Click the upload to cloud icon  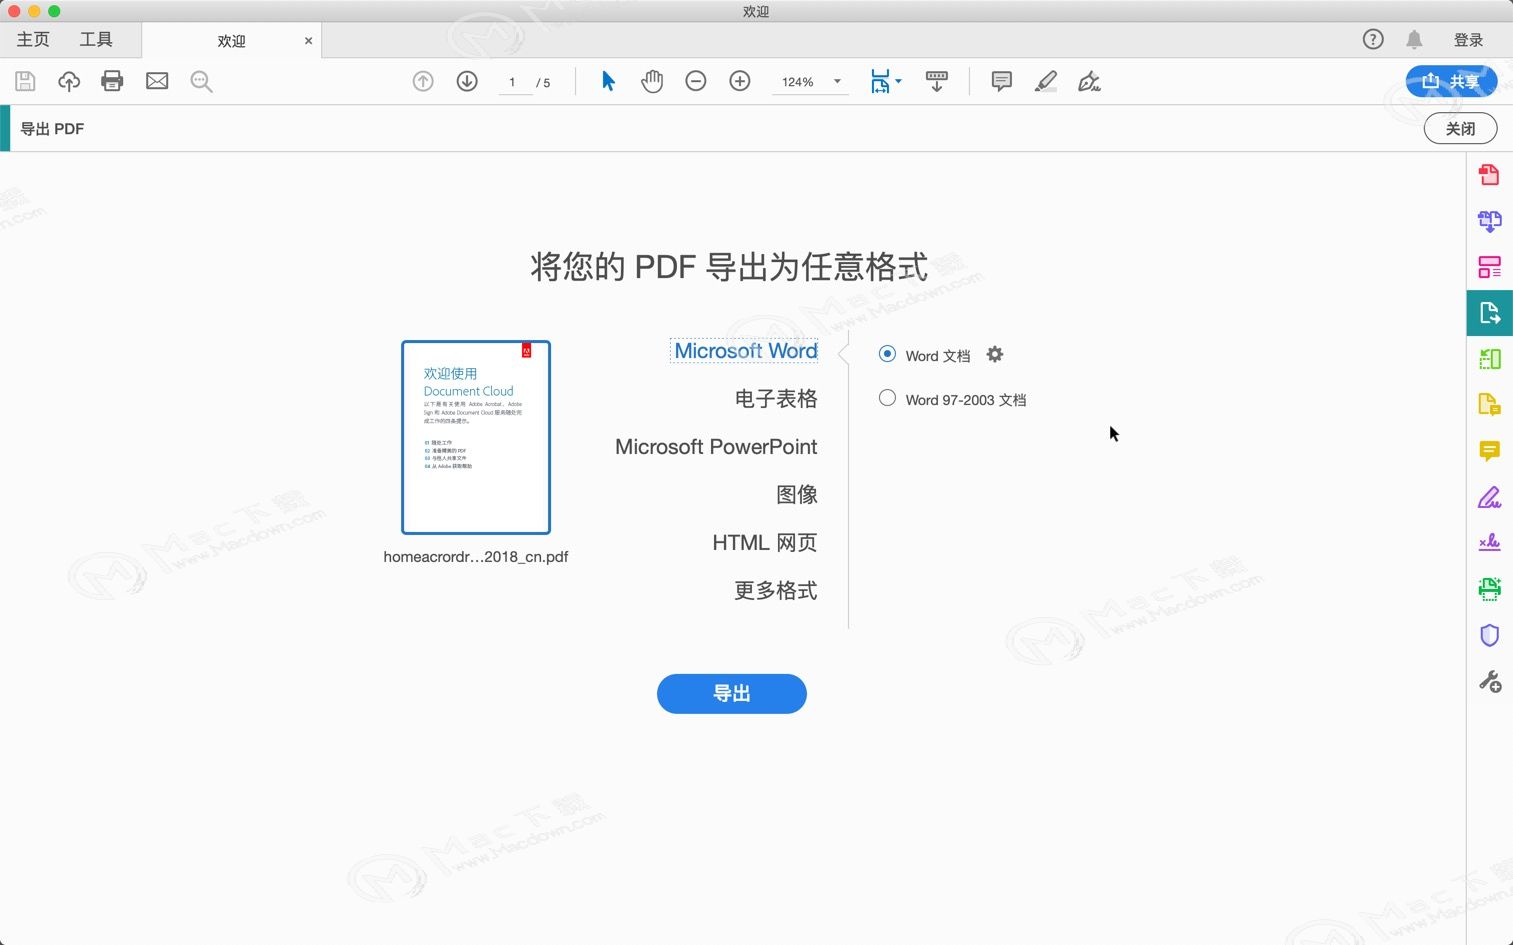click(69, 82)
